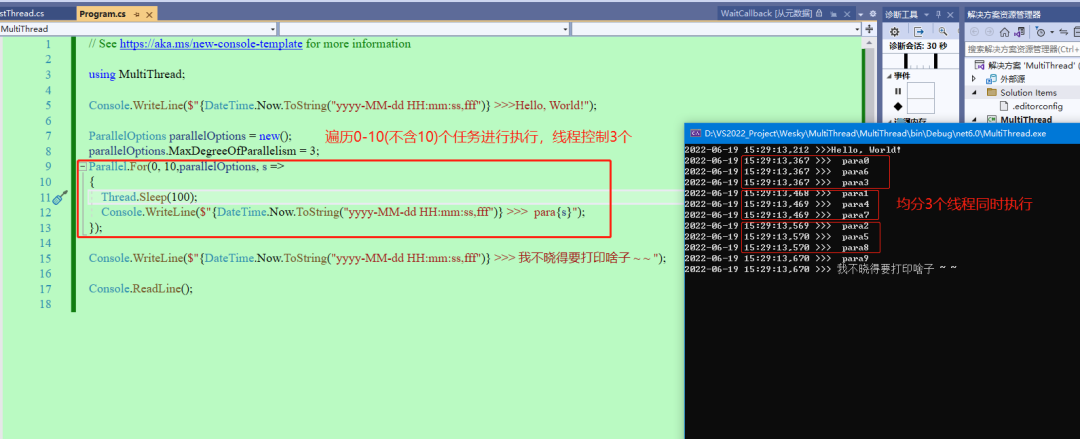Open the middle type navigation dropdown
The height and width of the screenshot is (439, 1080).
click(425, 29)
